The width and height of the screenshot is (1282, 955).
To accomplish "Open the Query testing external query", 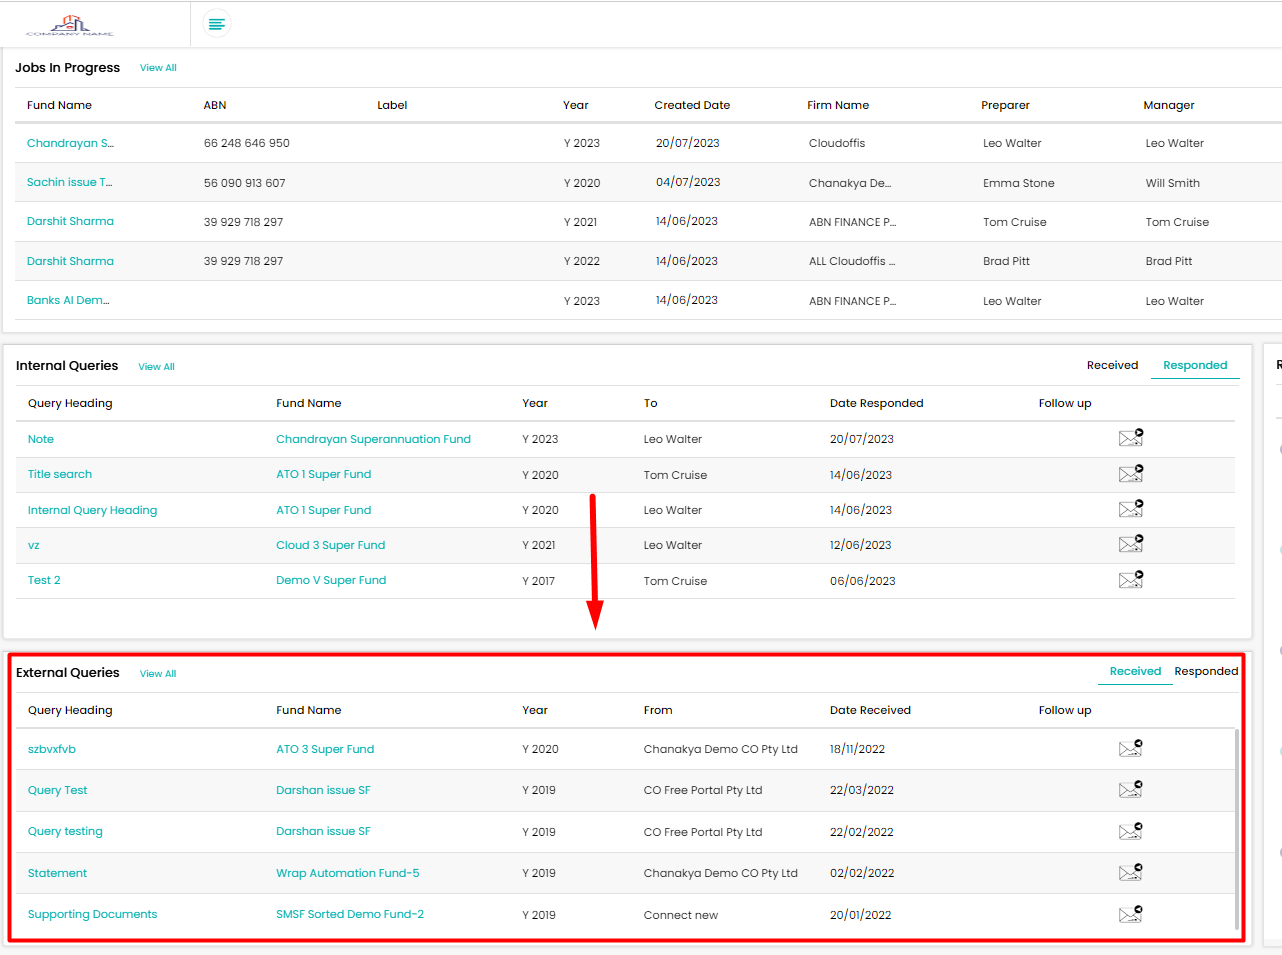I will tap(65, 831).
